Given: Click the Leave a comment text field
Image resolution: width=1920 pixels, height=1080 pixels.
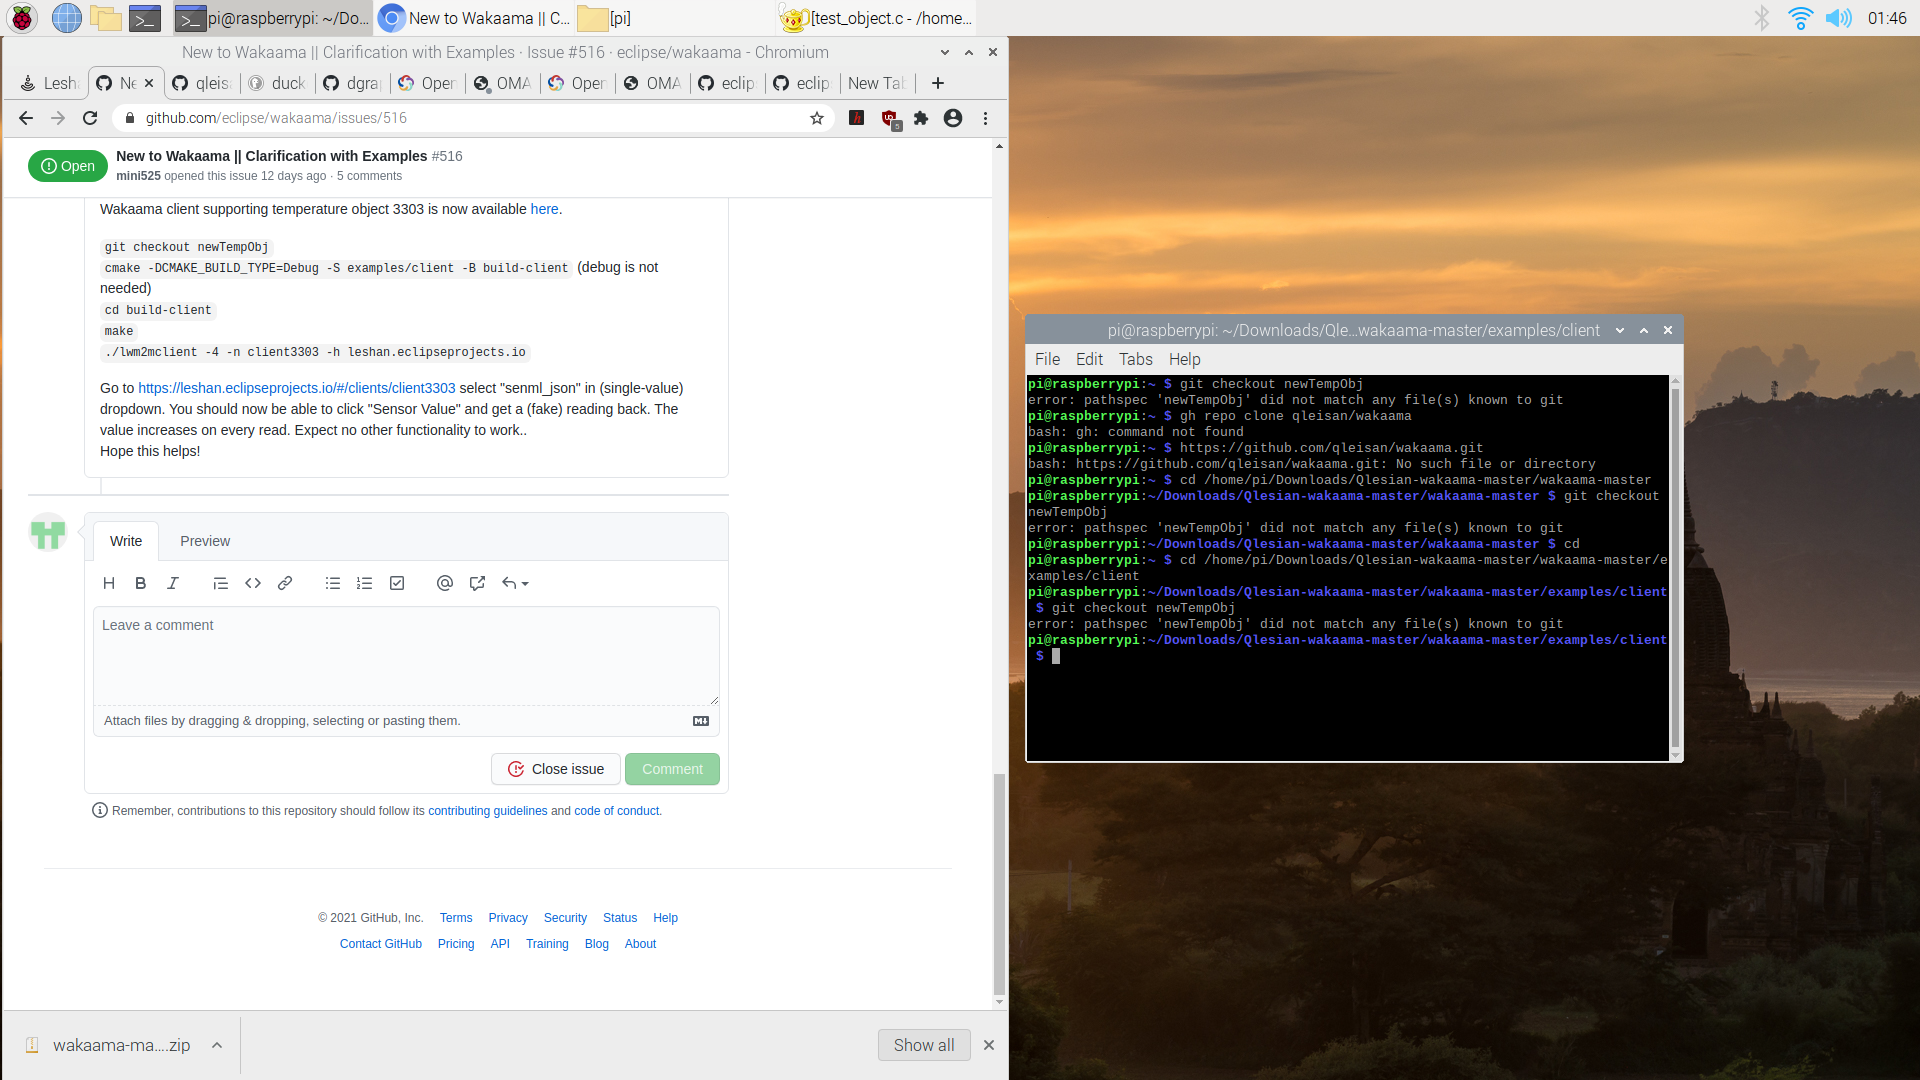Looking at the screenshot, I should tap(405, 655).
